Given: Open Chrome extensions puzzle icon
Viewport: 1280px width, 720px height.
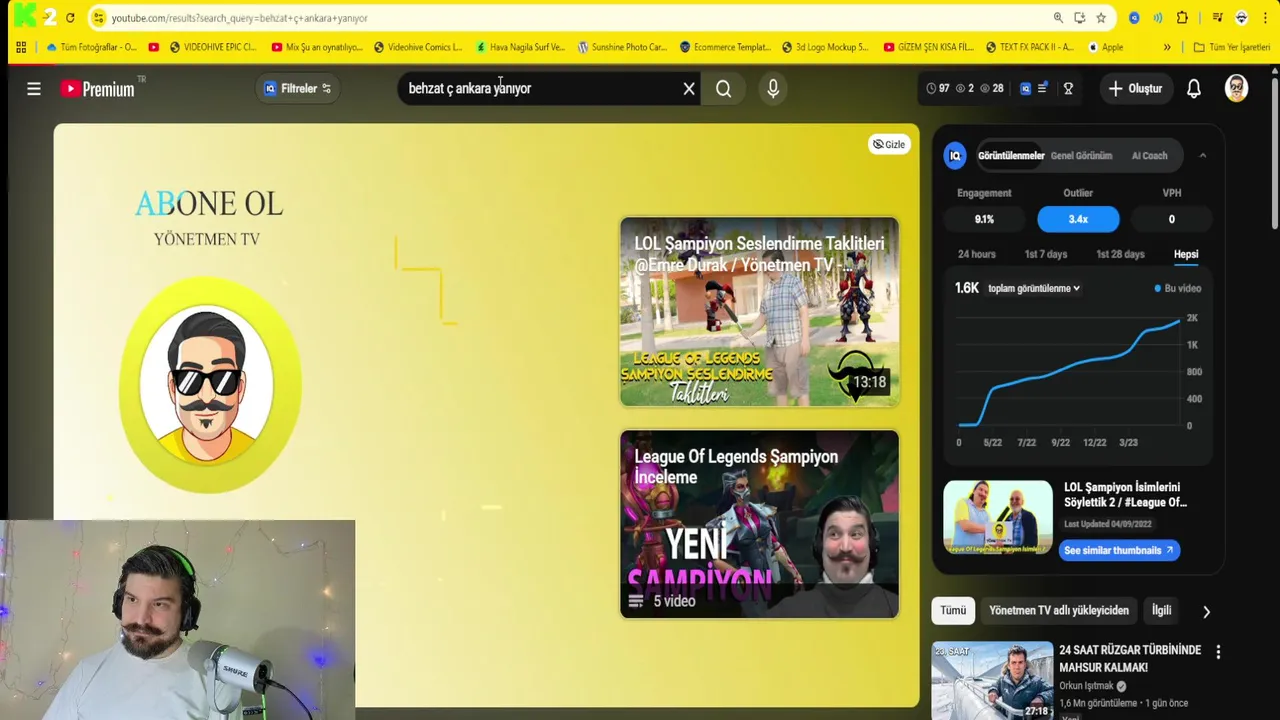Looking at the screenshot, I should [1182, 18].
